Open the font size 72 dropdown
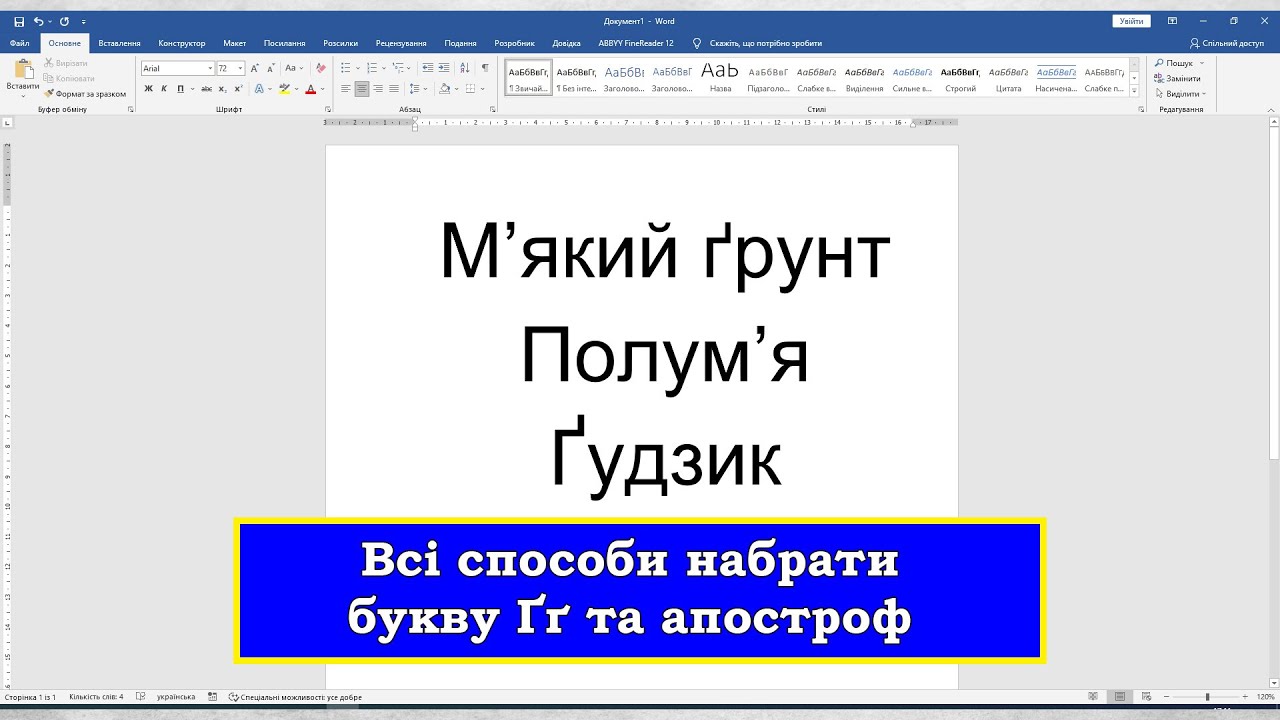The image size is (1280, 720). tap(240, 68)
